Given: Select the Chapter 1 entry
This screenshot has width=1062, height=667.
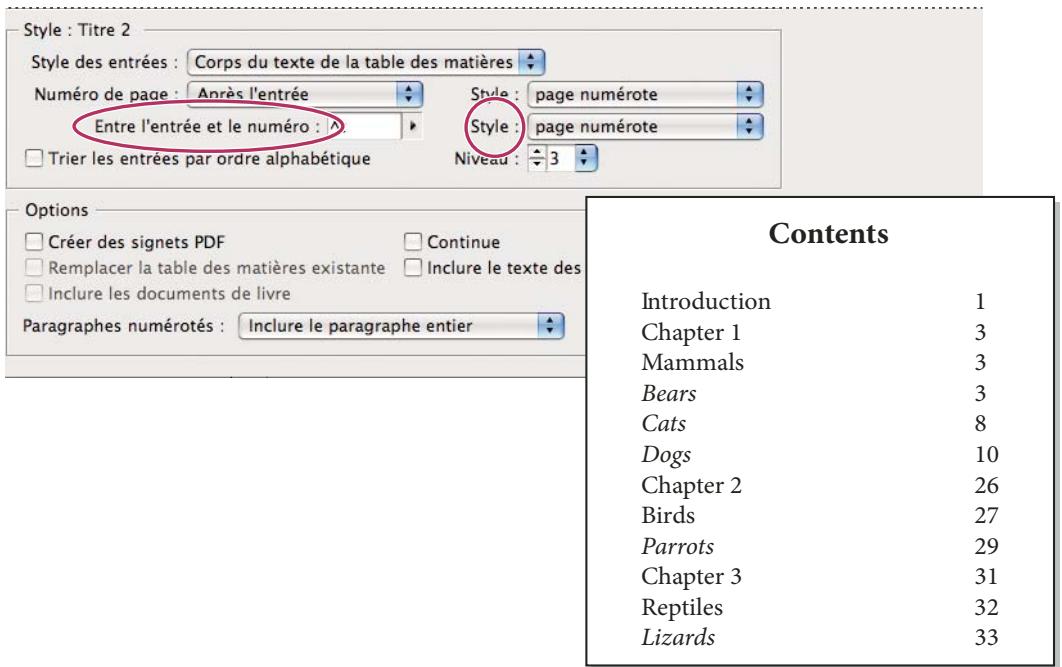Looking at the screenshot, I should pos(691,332).
